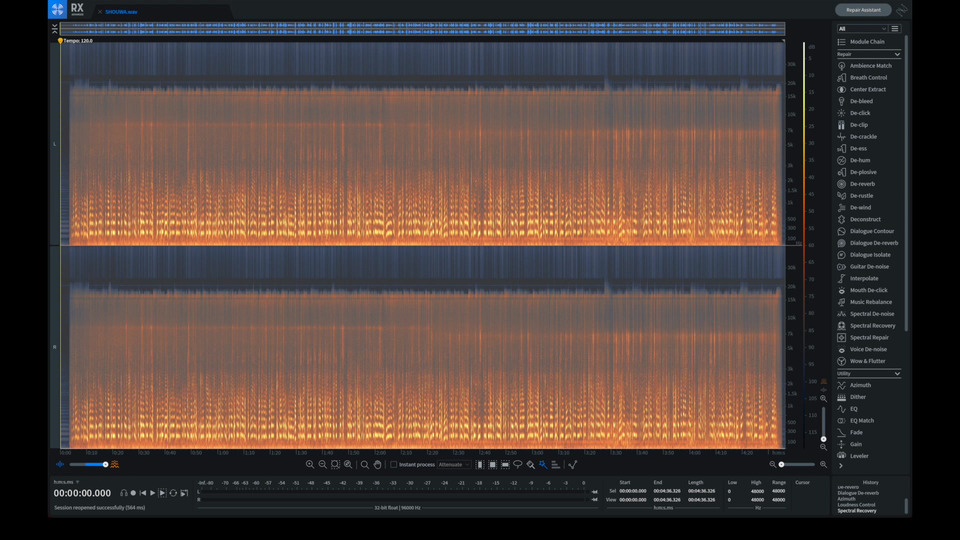Click the Repair Assistant button
960x540 pixels.
pyautogui.click(x=863, y=10)
